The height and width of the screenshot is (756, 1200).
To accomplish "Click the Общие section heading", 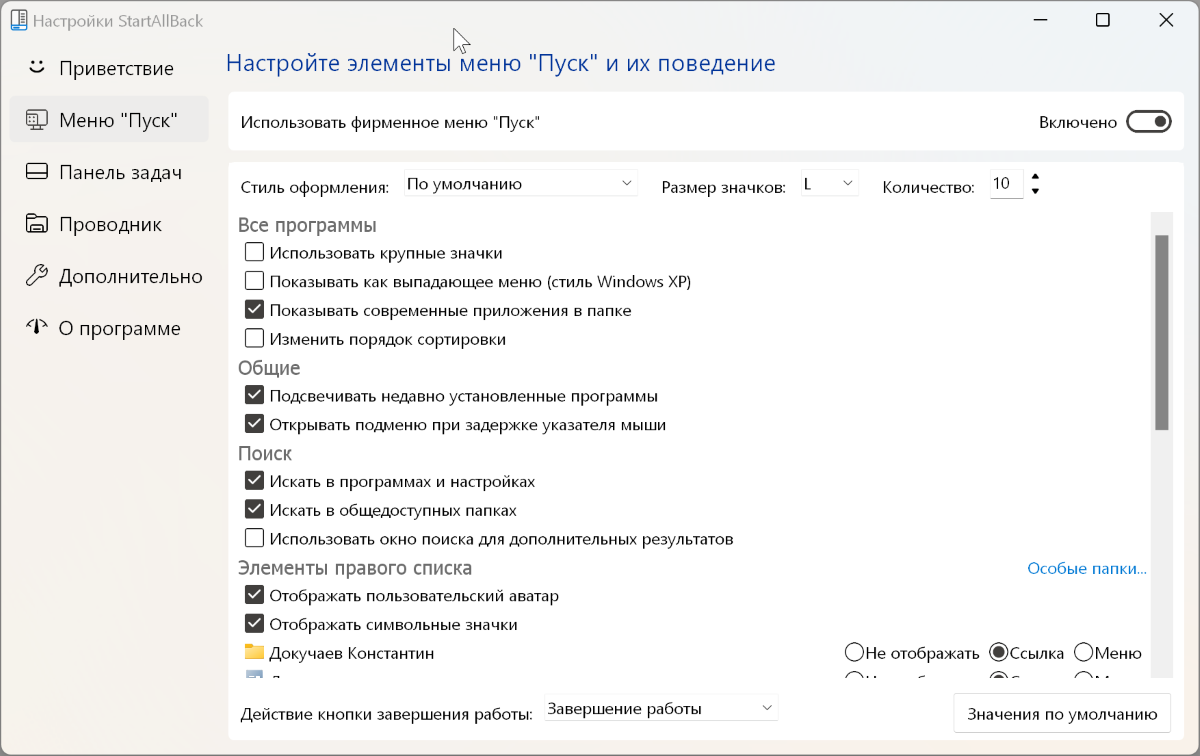I will tap(269, 368).
